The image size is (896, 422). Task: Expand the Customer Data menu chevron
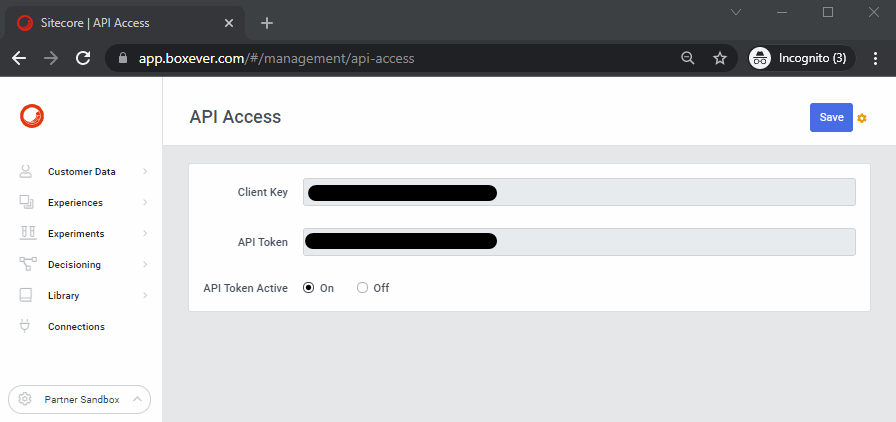145,172
